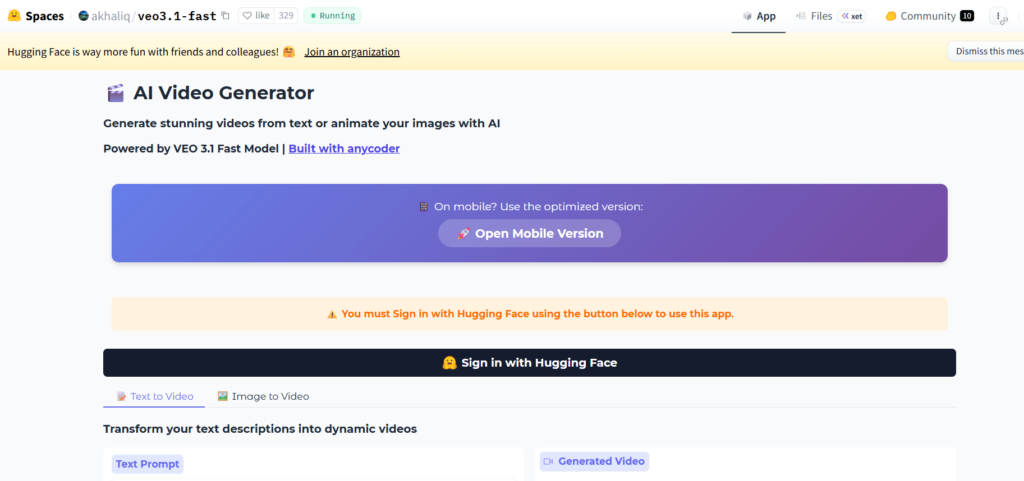This screenshot has width=1024, height=481.
Task: Click the akhaliq profile avatar icon
Action: coord(83,16)
